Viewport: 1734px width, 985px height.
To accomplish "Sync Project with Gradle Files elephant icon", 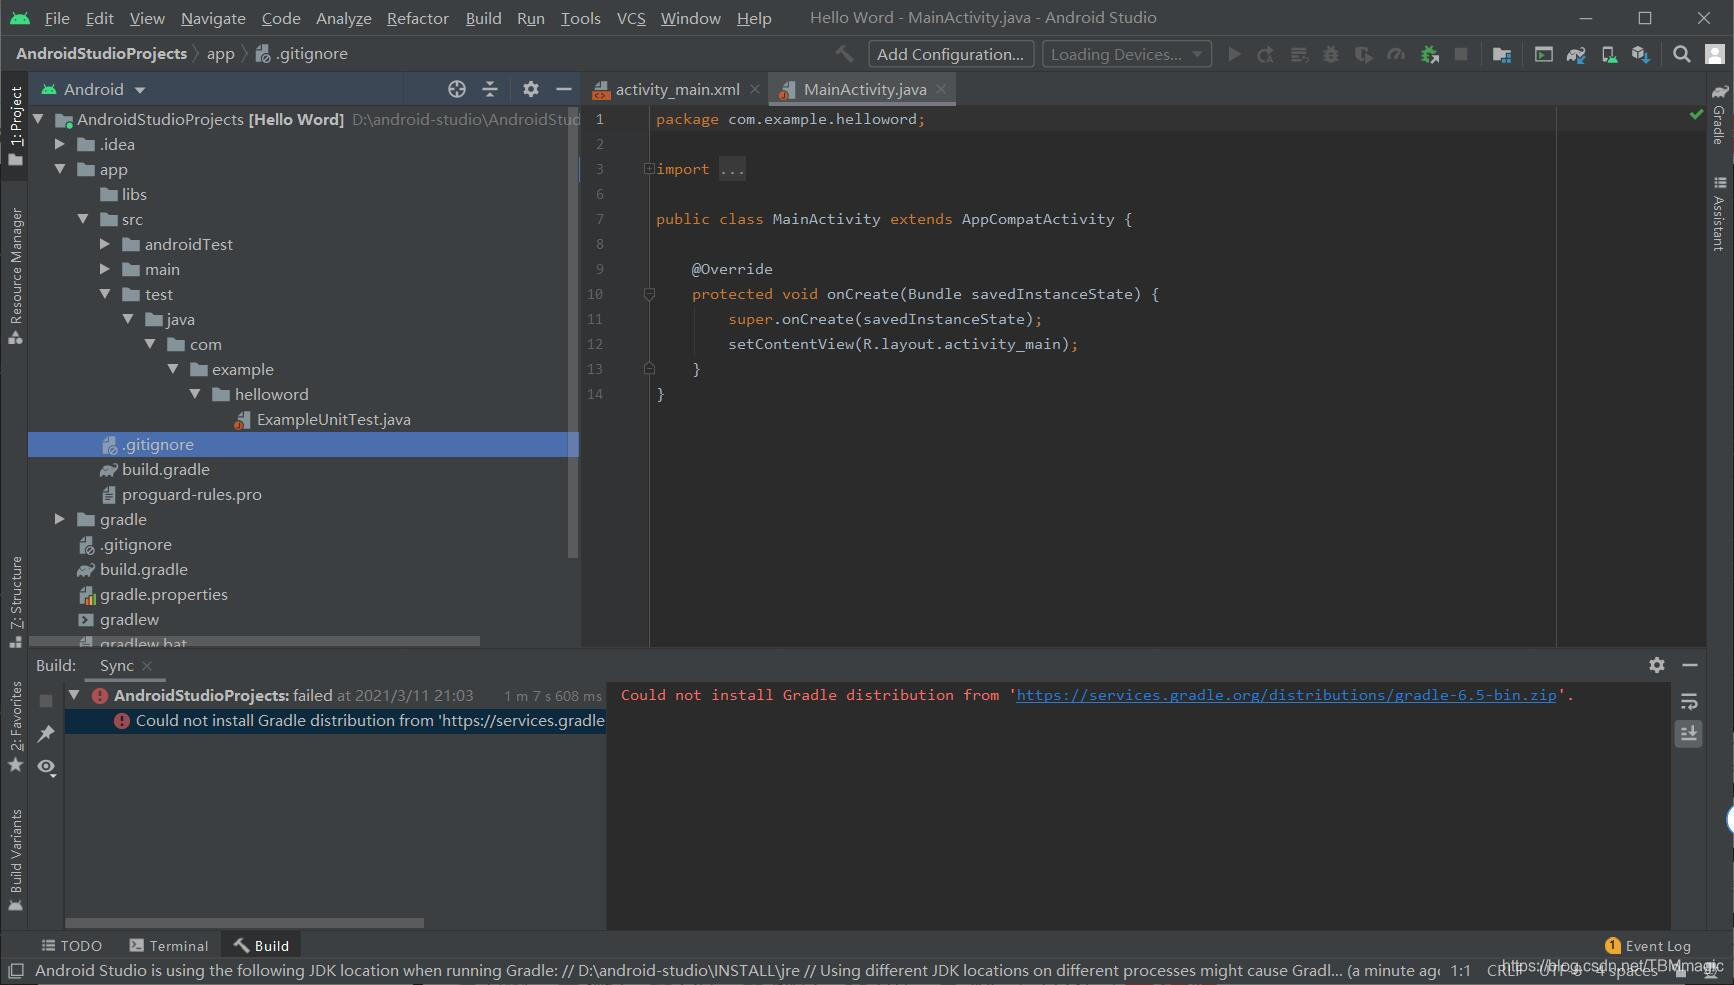I will (1576, 54).
